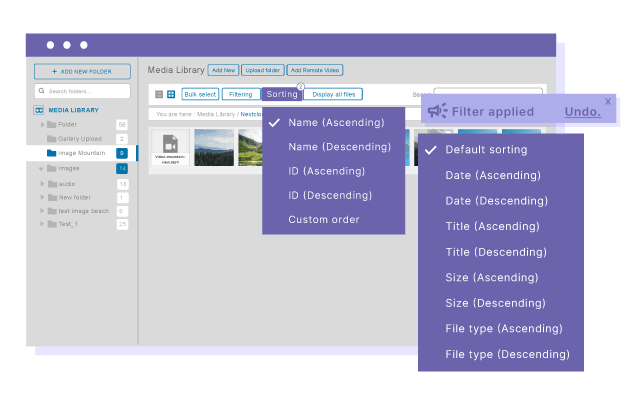Click the Add Remote Video button
The height and width of the screenshot is (396, 630).
click(x=315, y=70)
